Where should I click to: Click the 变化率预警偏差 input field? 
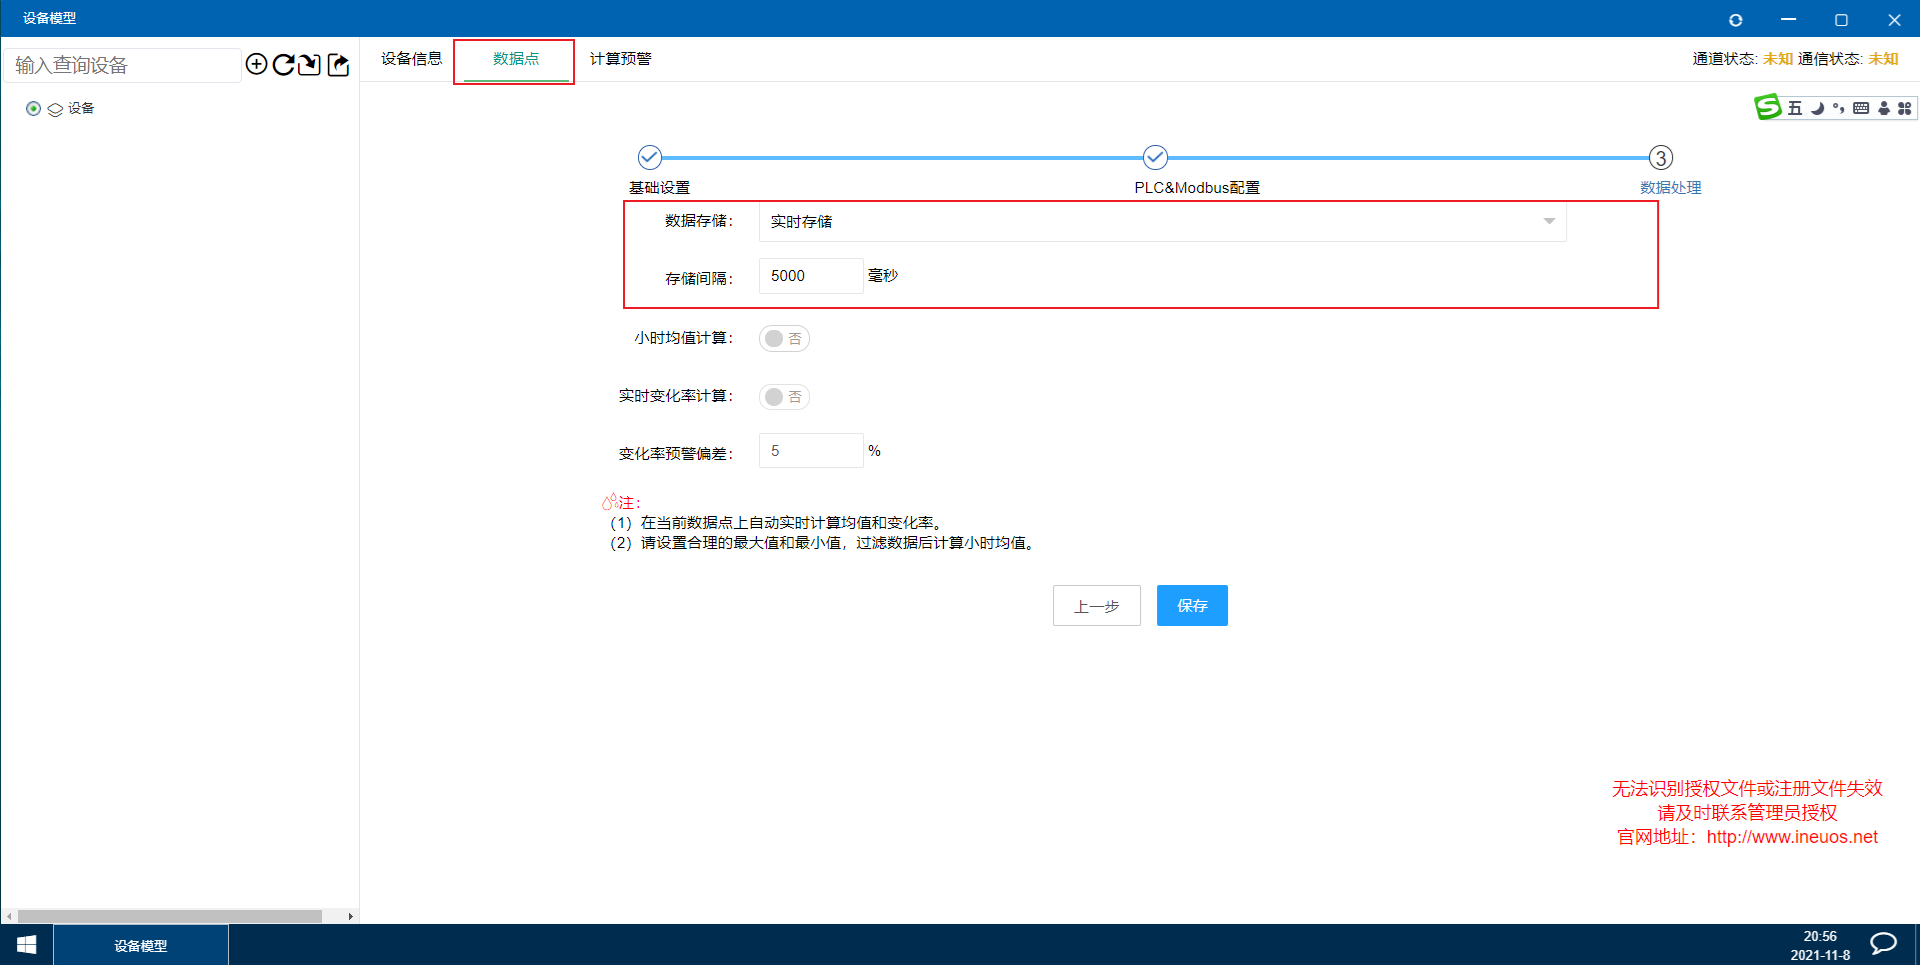point(811,451)
